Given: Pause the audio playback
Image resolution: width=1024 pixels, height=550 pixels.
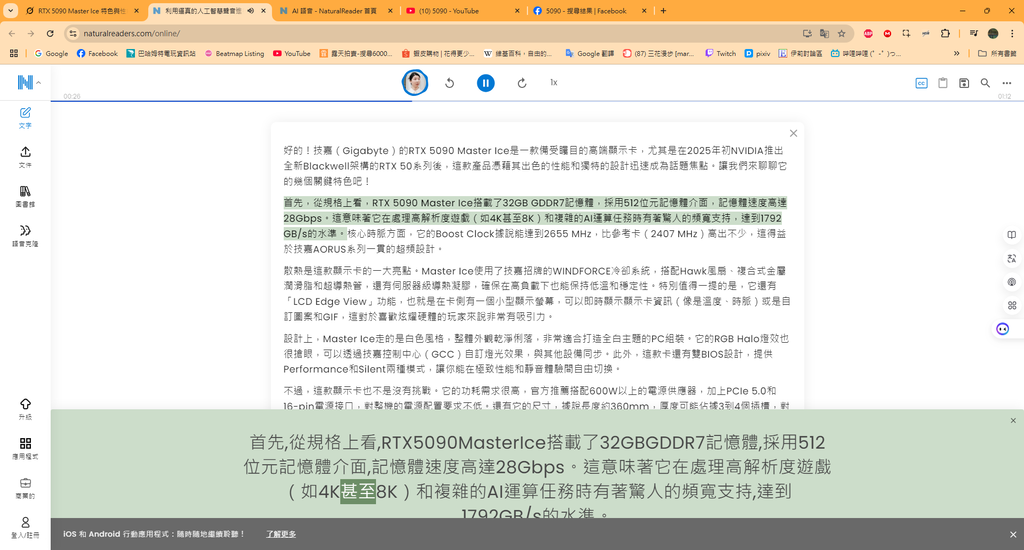Looking at the screenshot, I should (x=485, y=83).
